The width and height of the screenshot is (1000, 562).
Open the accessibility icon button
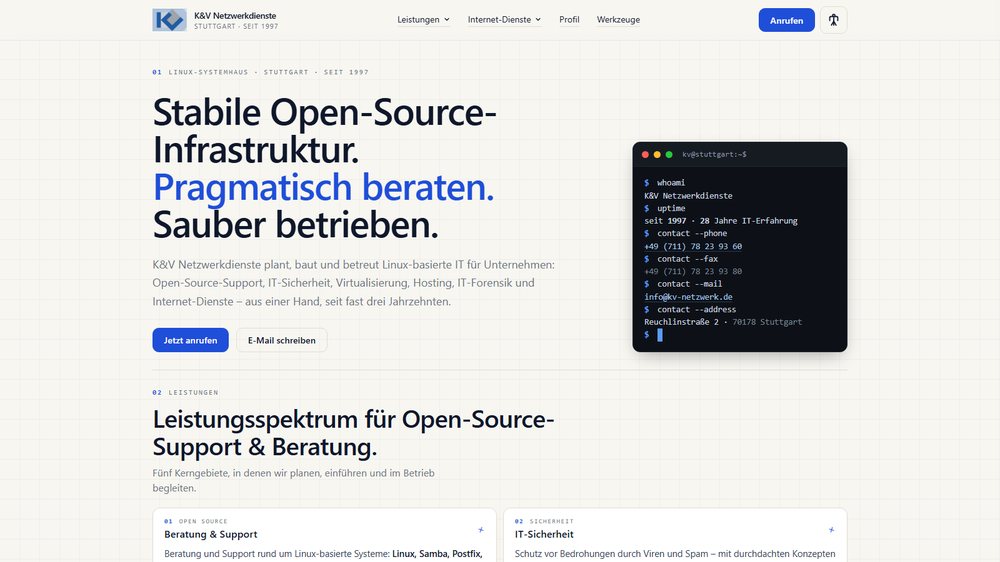coord(833,20)
